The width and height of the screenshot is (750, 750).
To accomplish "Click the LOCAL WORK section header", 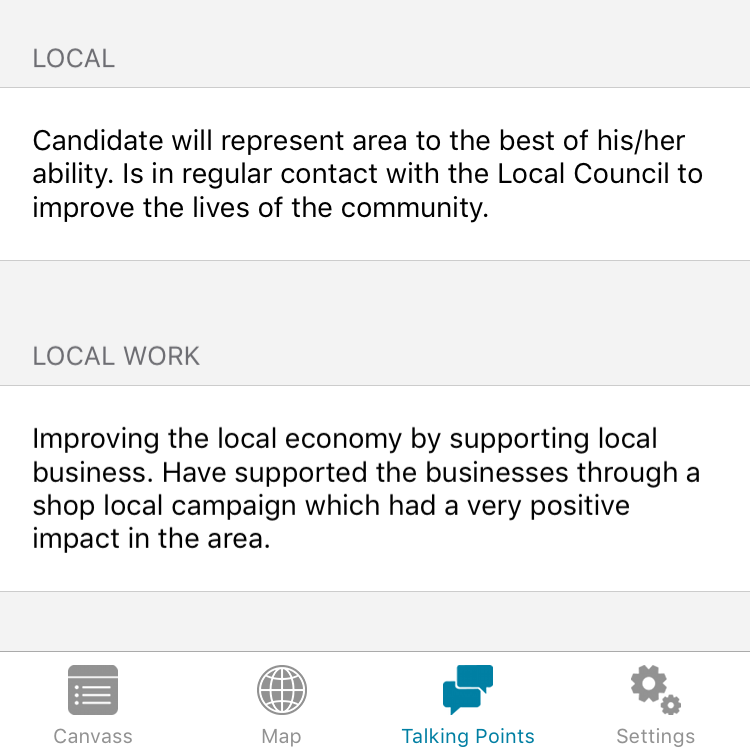I will point(116,357).
